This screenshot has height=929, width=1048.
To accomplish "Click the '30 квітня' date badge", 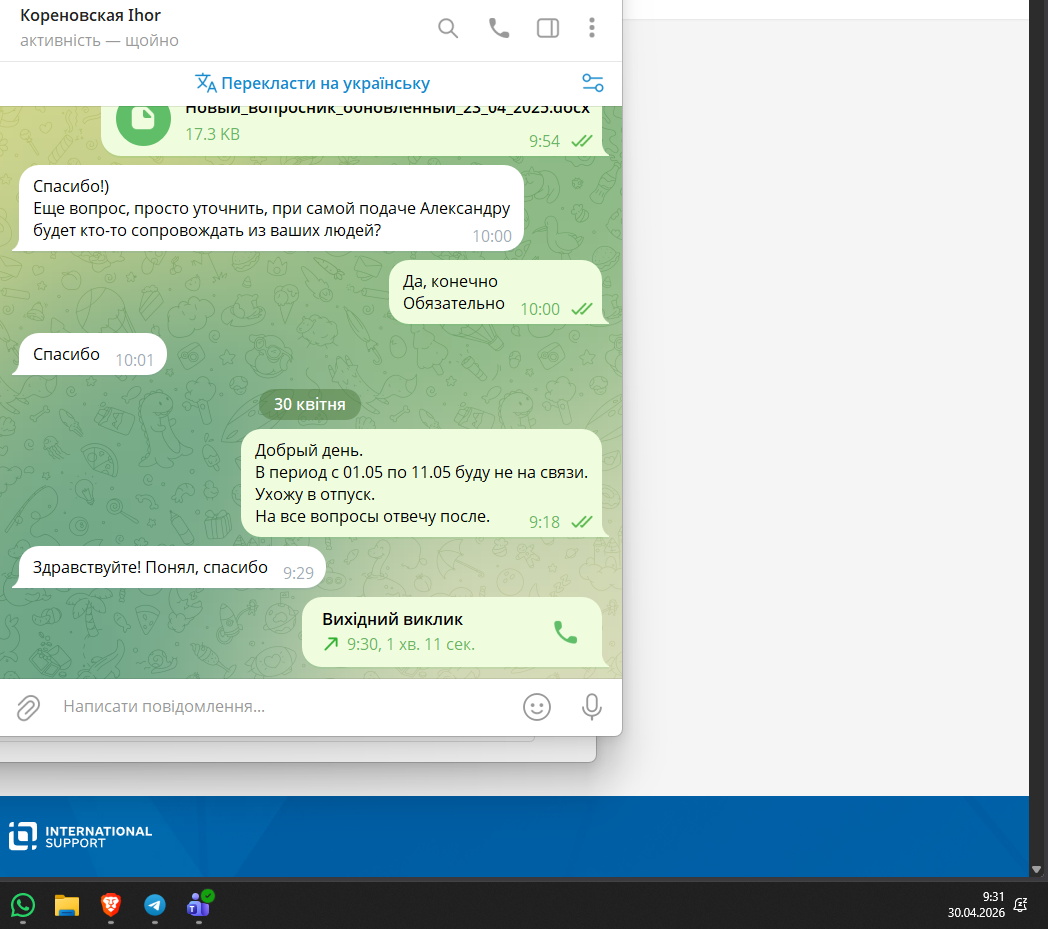I will point(309,404).
